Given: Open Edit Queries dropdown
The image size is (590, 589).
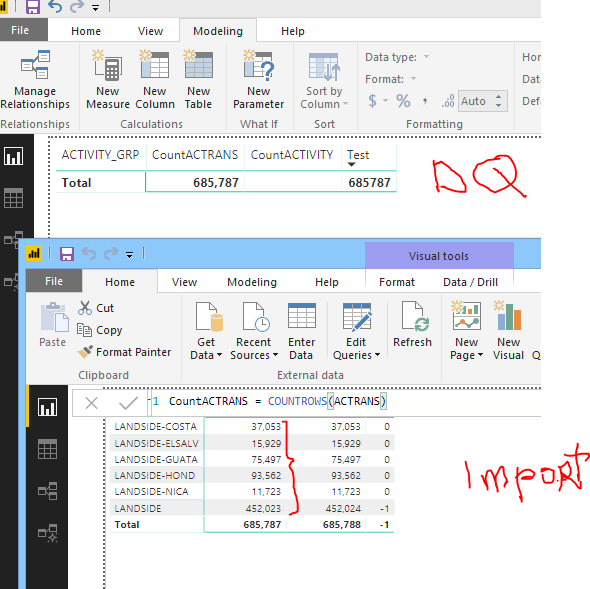Looking at the screenshot, I should 356,331.
